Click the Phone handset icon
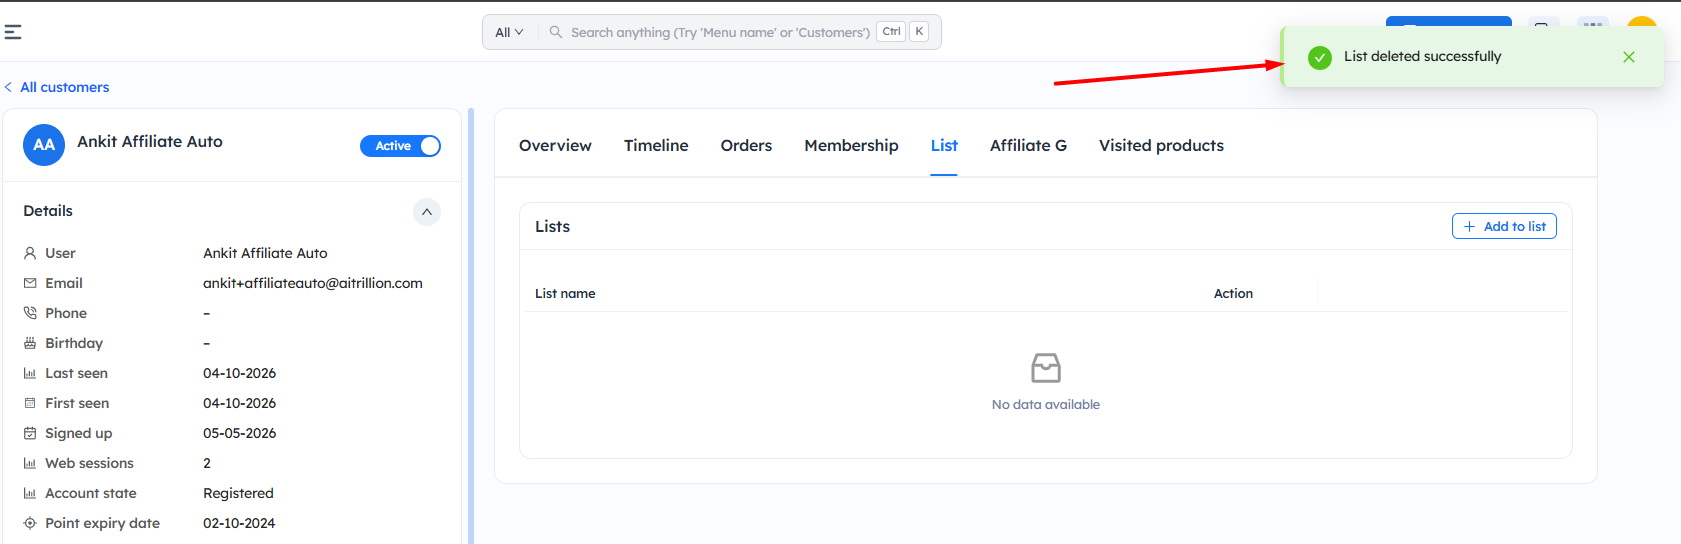The image size is (1681, 544). tap(30, 313)
